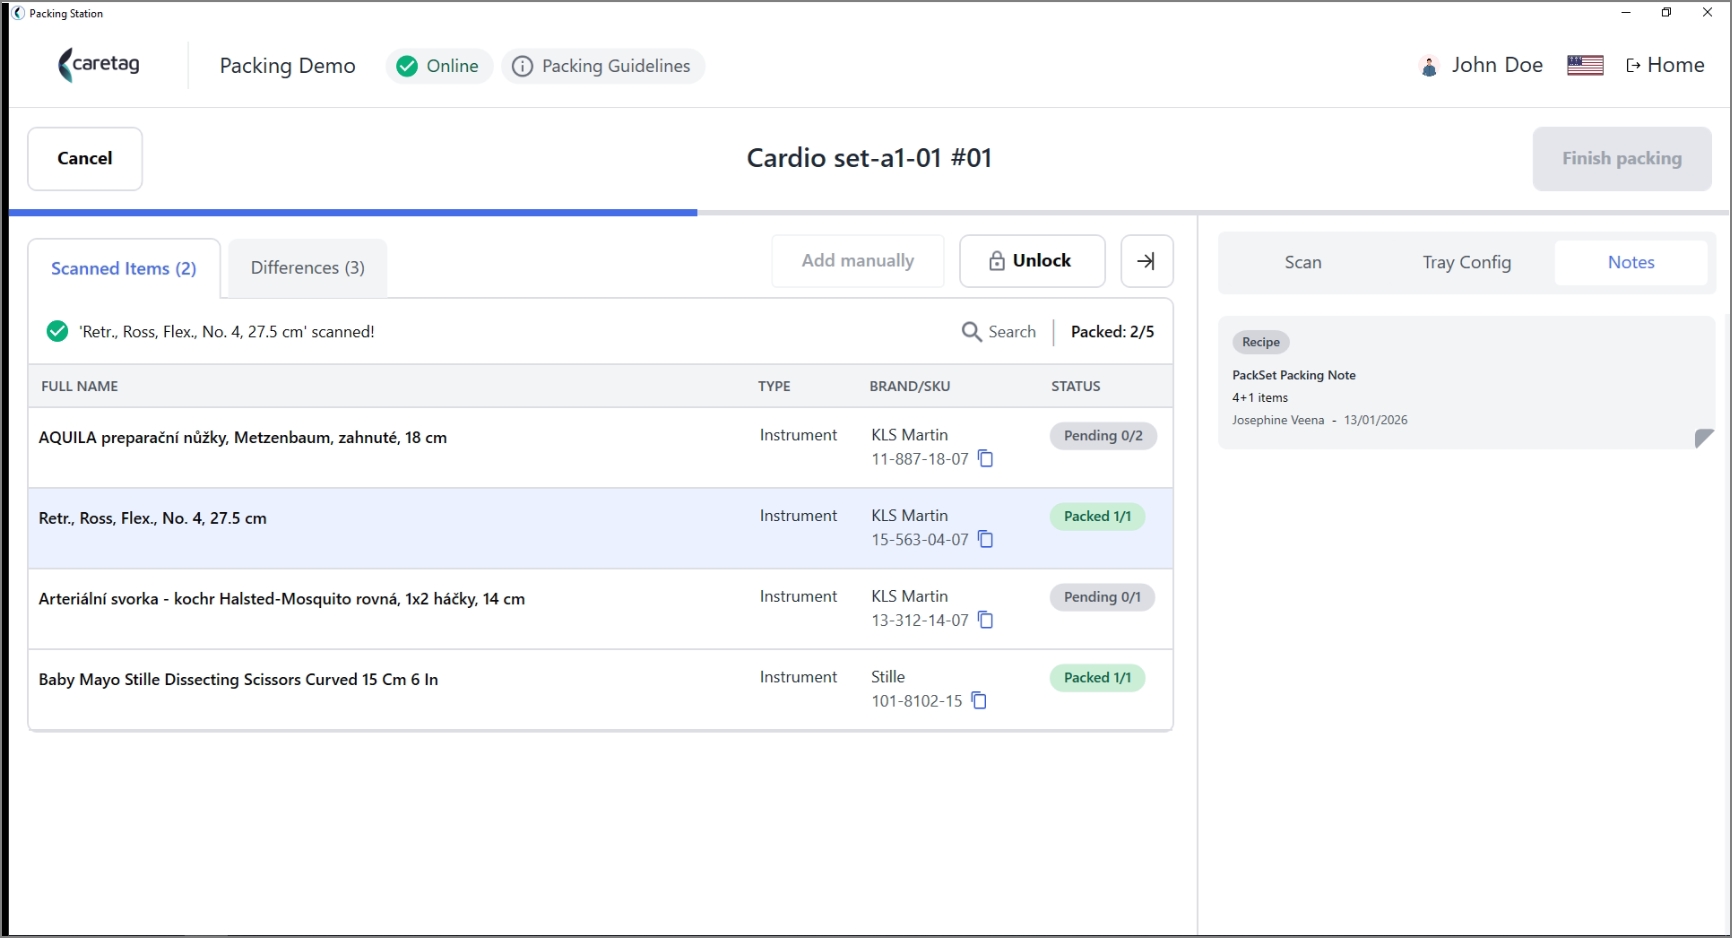Open Packing Guidelines info
This screenshot has width=1732, height=938.
point(602,66)
